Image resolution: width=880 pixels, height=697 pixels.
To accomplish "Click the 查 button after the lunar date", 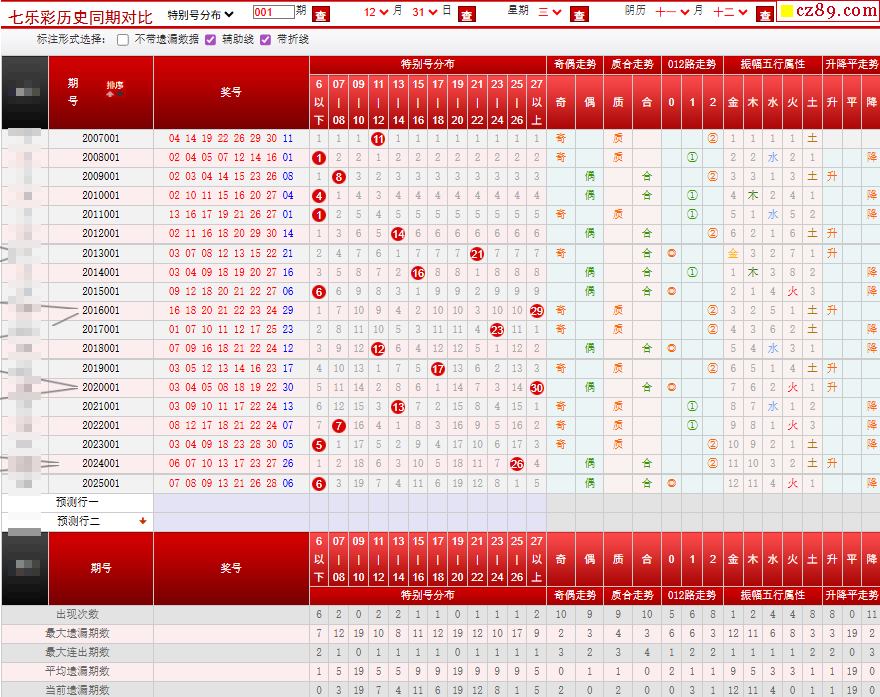I will coord(765,14).
